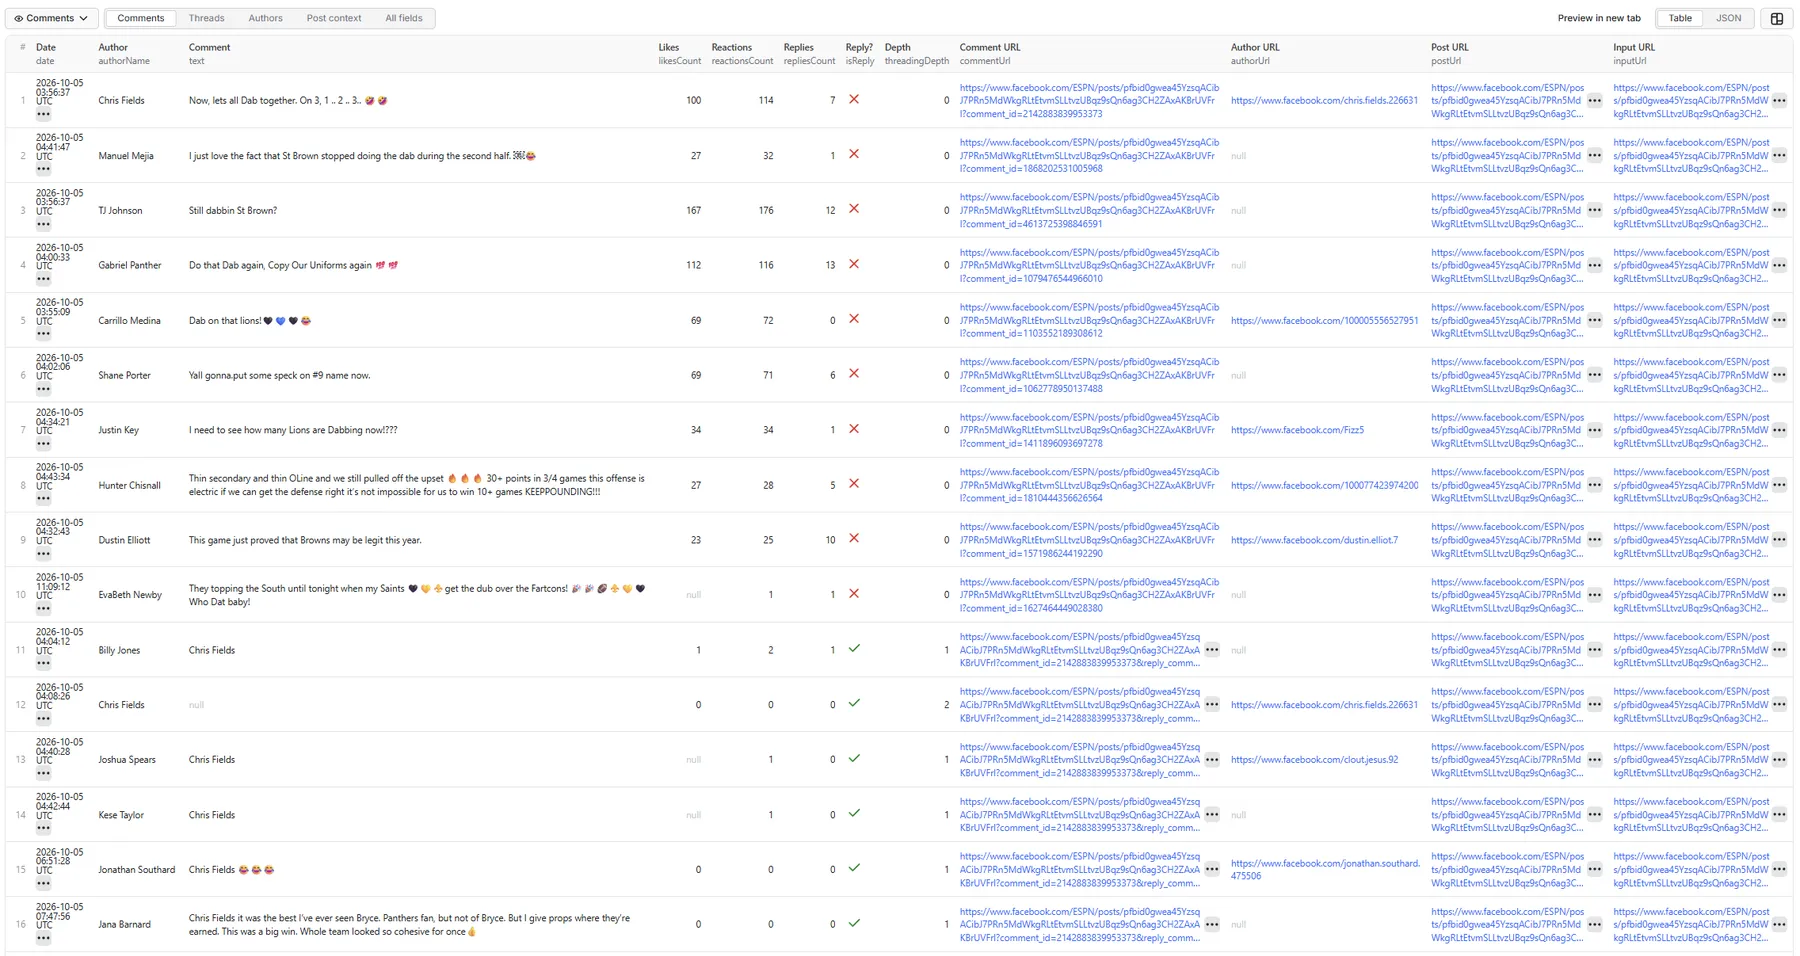Image resolution: width=1800 pixels, height=956 pixels.
Task: Click isReply X icon for Dustin Elliott
Action: (x=854, y=538)
